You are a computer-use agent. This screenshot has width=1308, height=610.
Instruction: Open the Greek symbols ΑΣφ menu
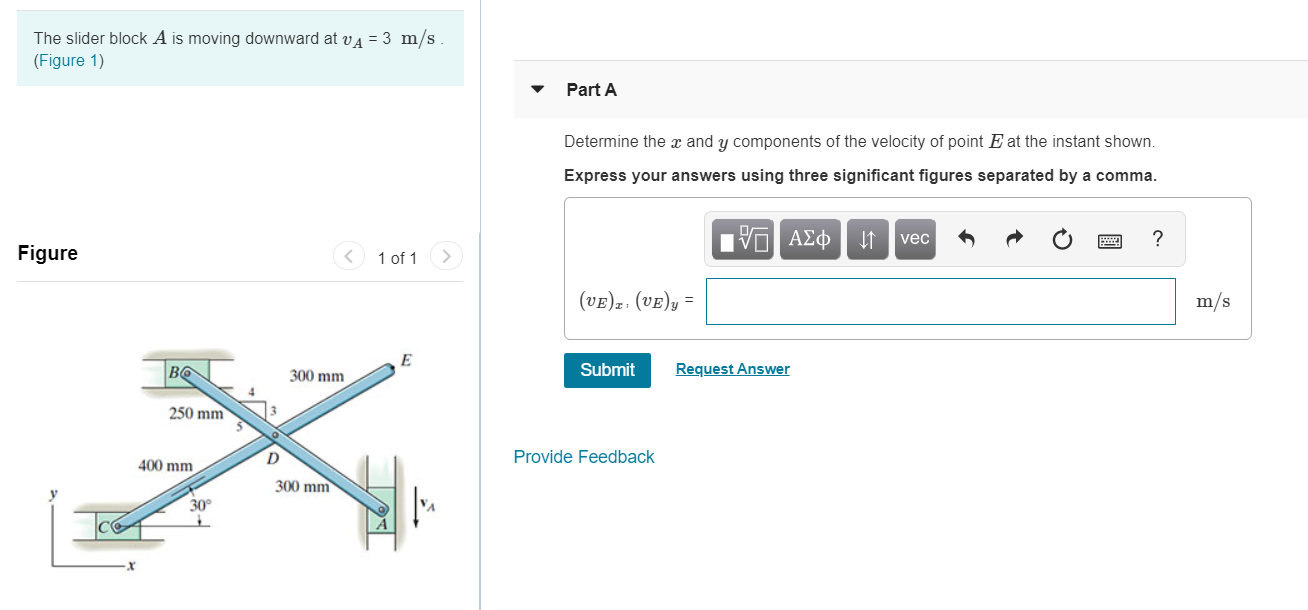(810, 239)
